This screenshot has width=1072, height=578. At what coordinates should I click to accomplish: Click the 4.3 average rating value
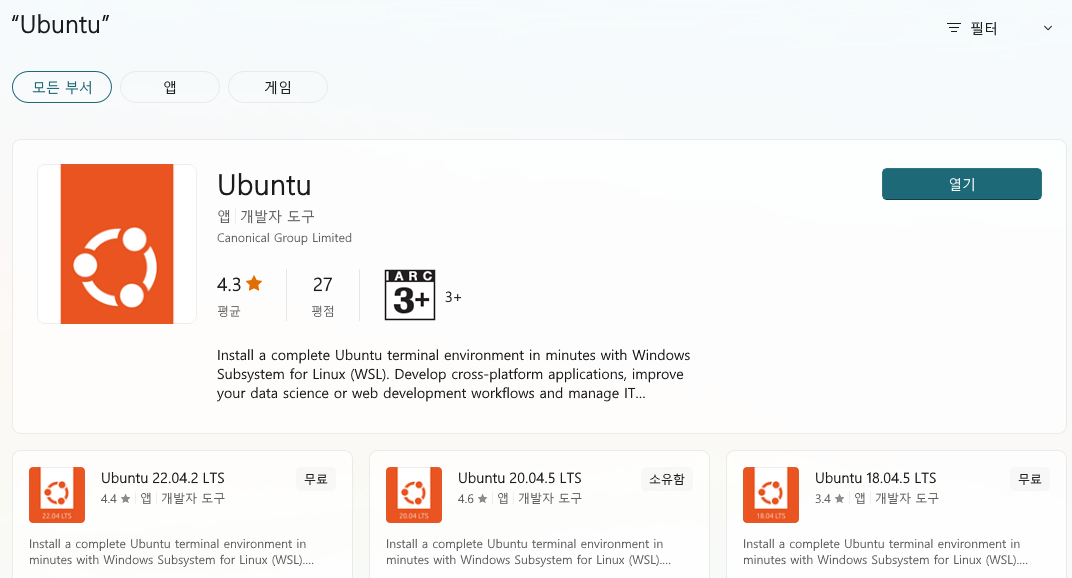229,284
